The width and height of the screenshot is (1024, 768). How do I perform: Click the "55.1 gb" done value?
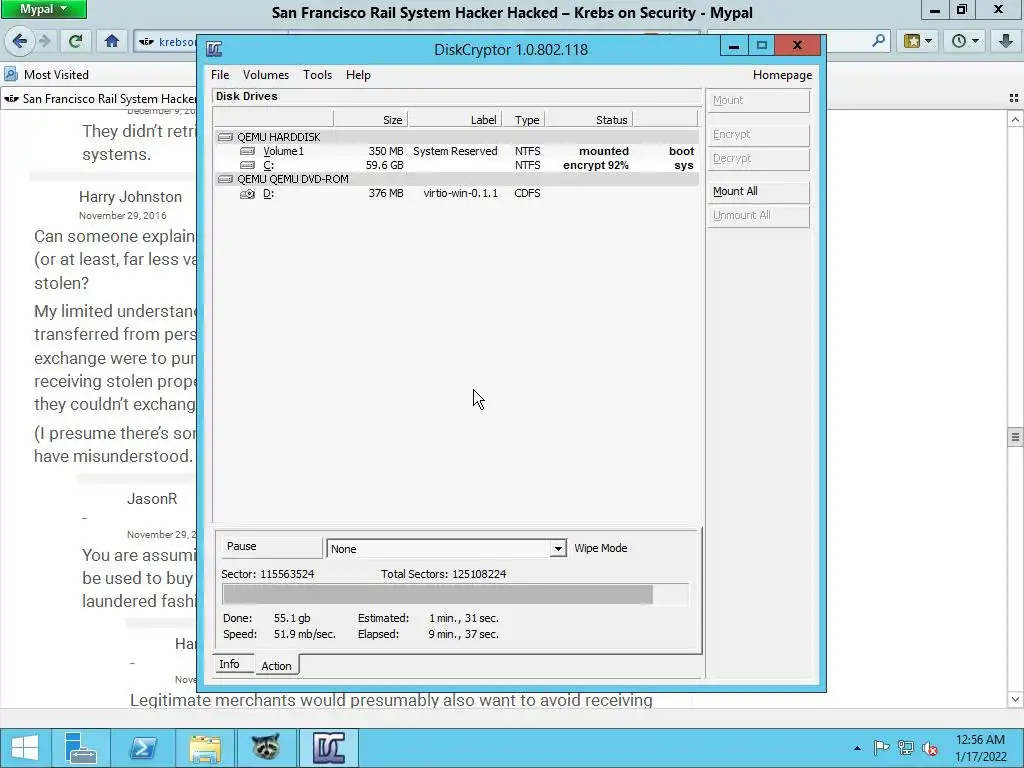[292, 618]
